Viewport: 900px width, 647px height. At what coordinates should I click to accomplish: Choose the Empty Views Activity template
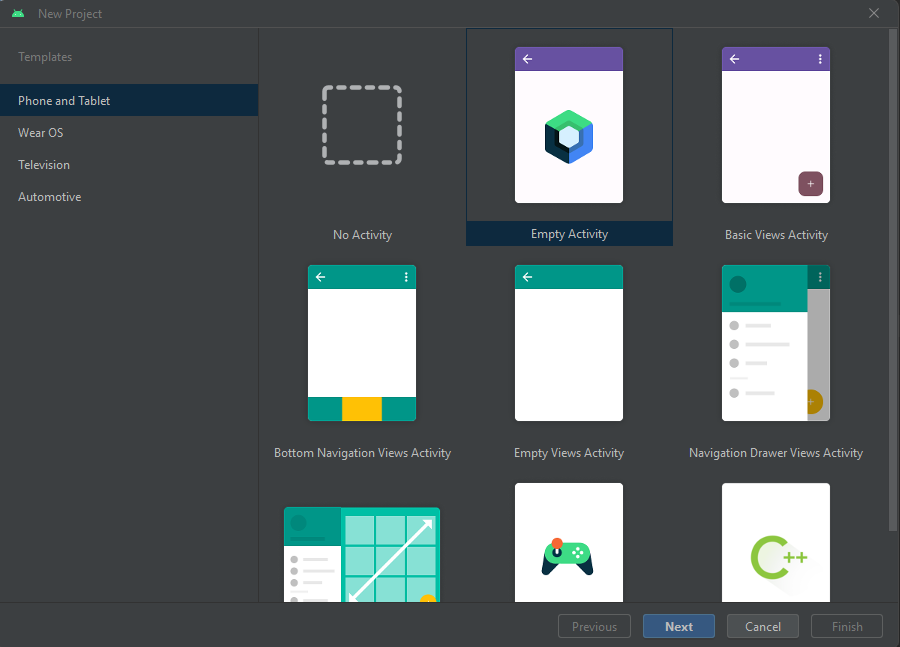click(569, 344)
